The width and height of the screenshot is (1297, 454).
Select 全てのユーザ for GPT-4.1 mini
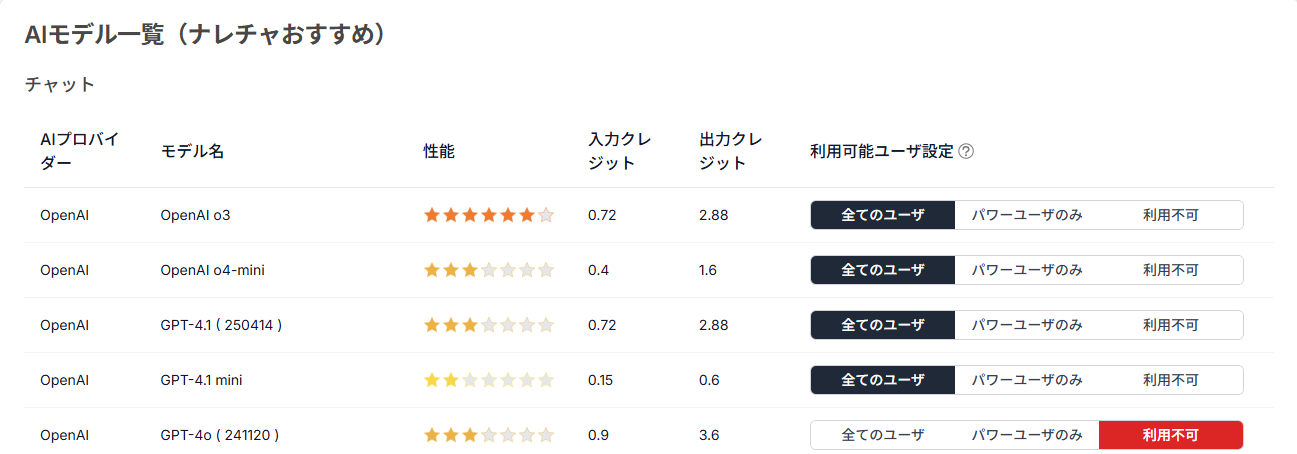[x=883, y=380]
